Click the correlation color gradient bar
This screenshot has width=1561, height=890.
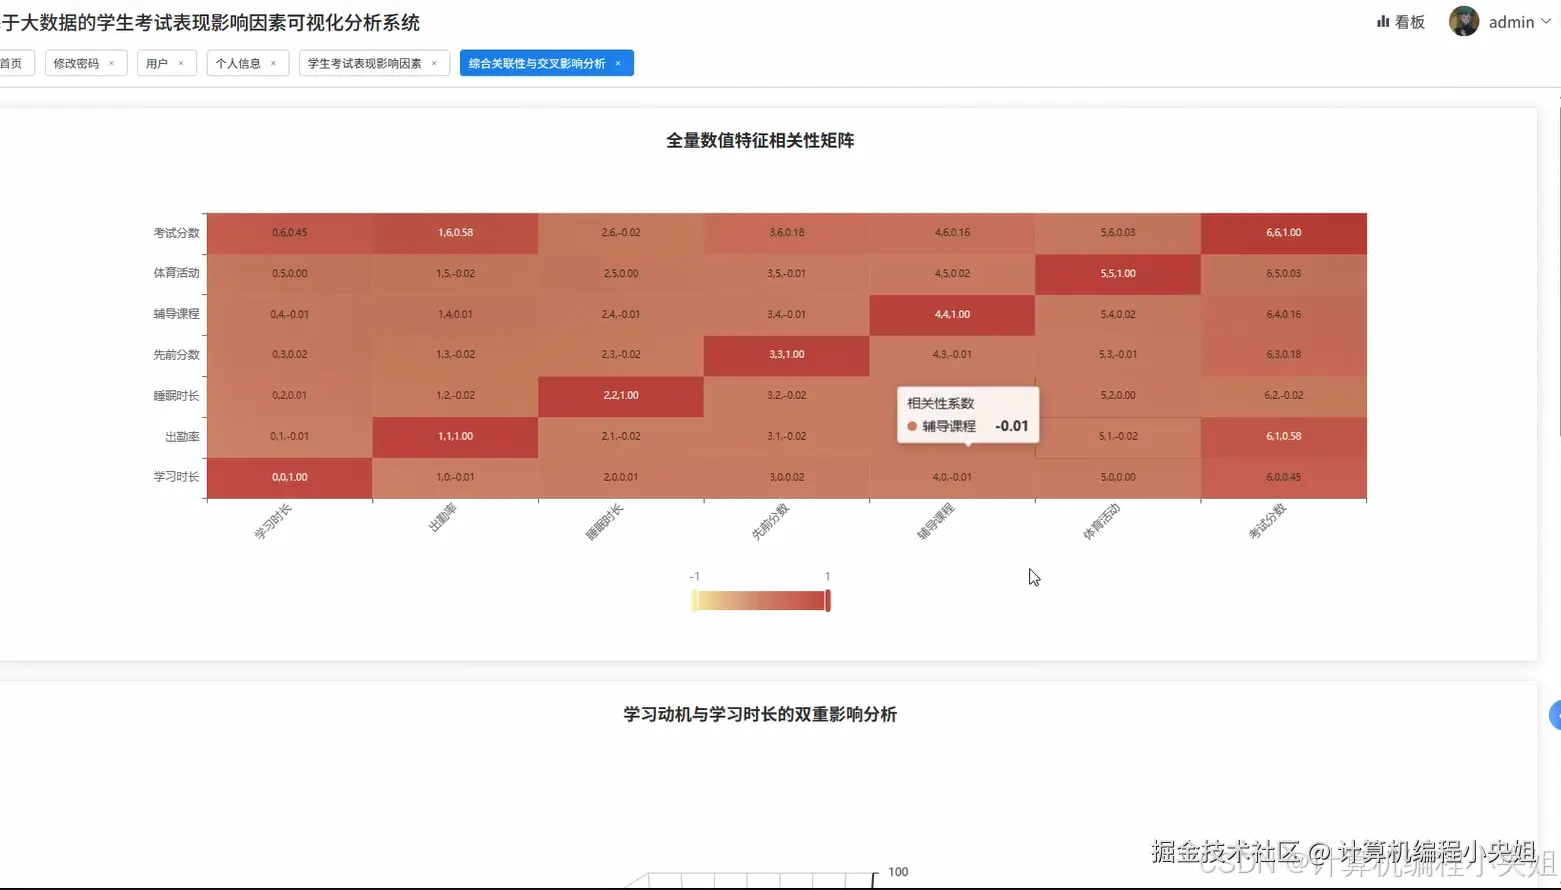pos(761,600)
